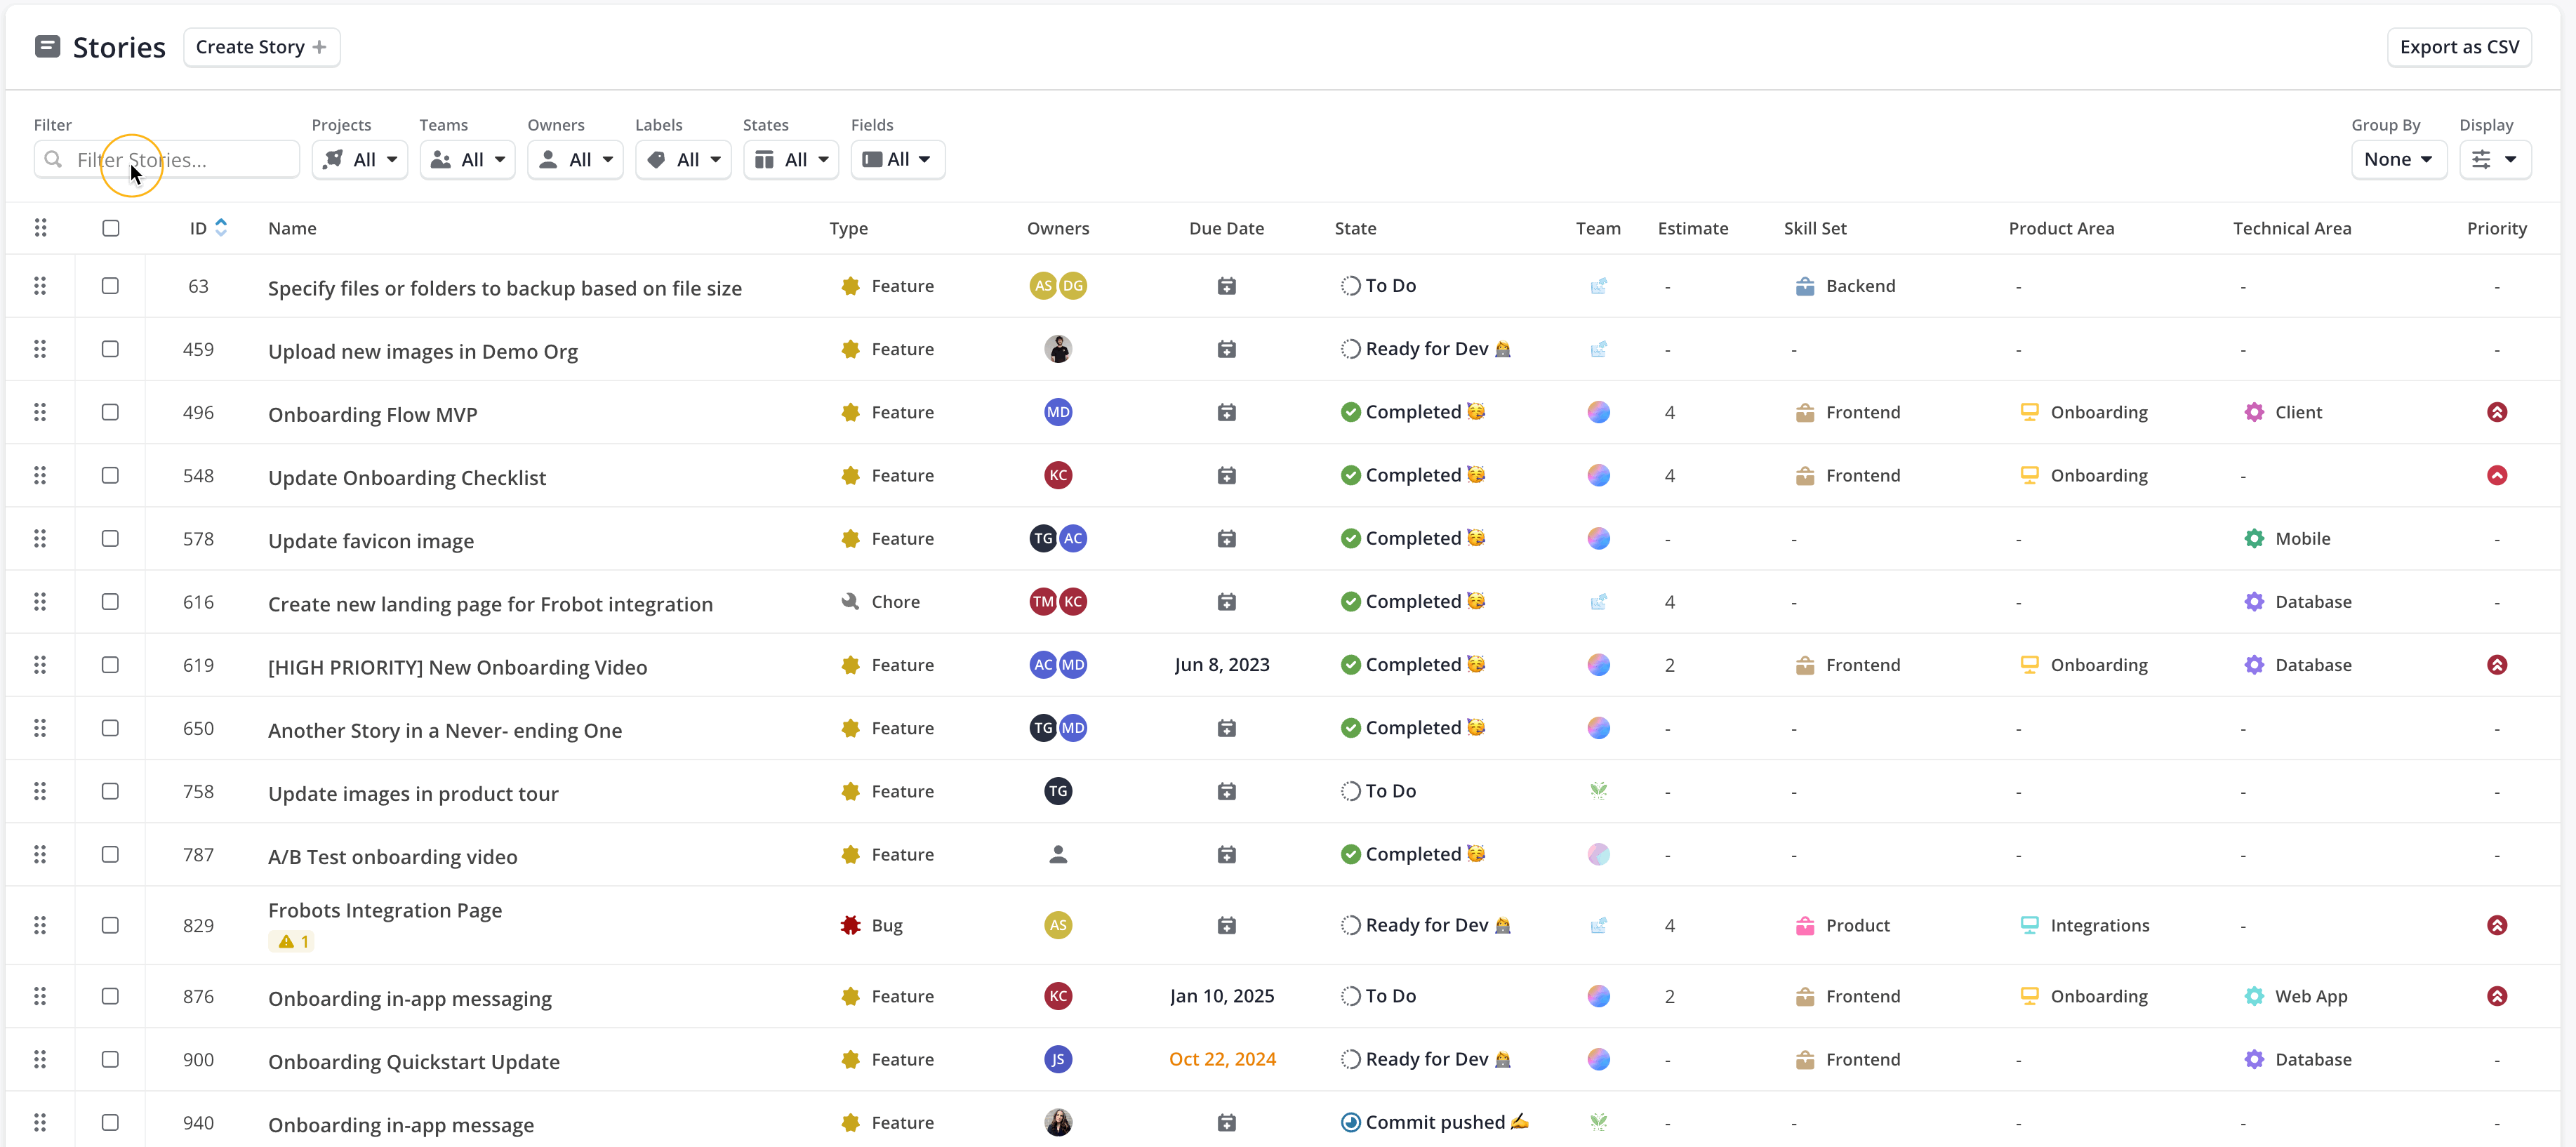Click the Due Date column header

1226,228
